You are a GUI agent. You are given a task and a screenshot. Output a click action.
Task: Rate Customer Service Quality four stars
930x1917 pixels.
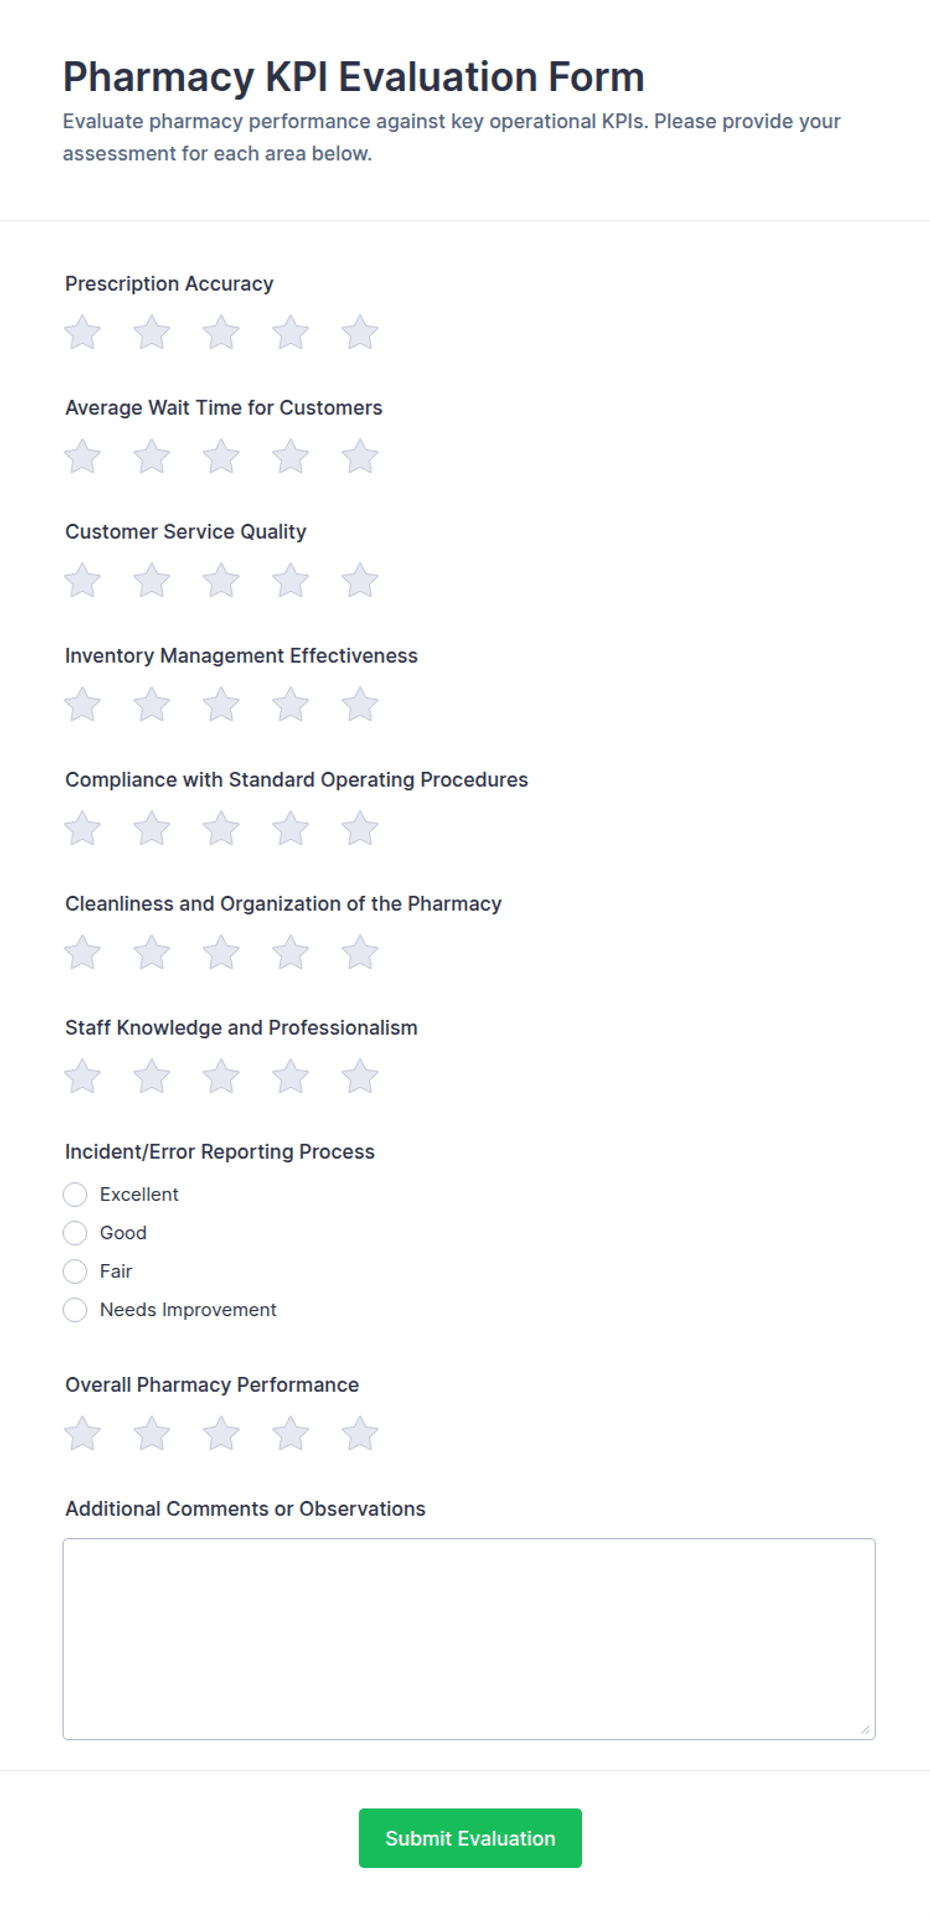291,581
